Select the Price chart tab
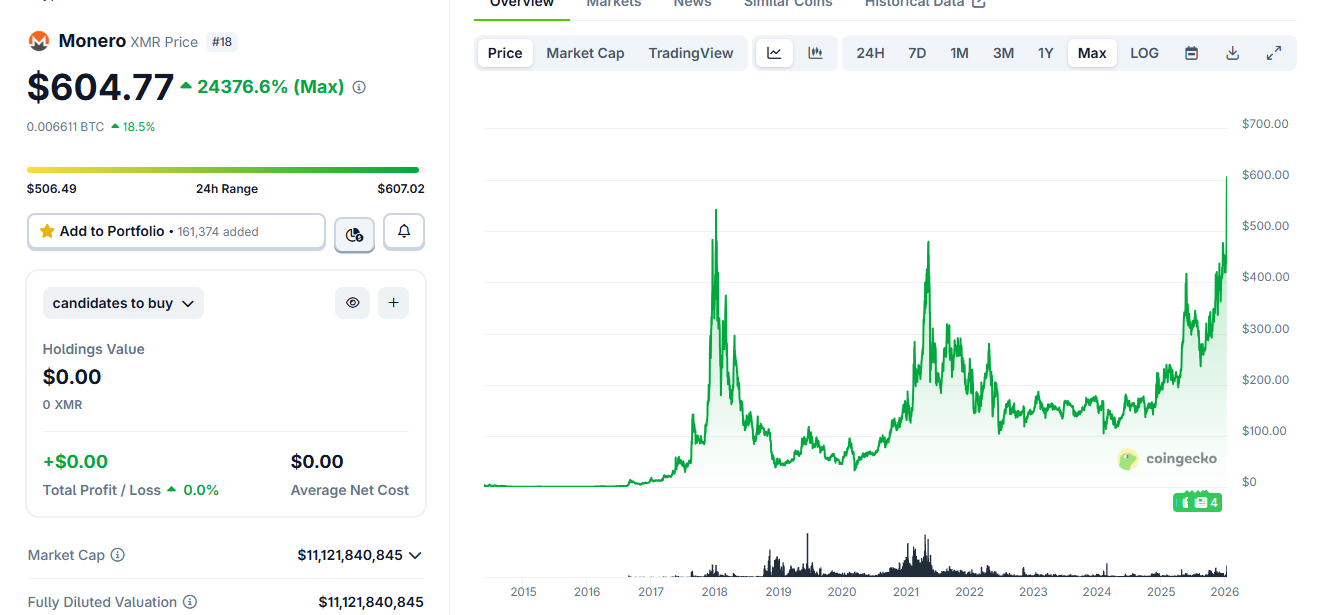The width and height of the screenshot is (1335, 615). pyautogui.click(x=505, y=53)
